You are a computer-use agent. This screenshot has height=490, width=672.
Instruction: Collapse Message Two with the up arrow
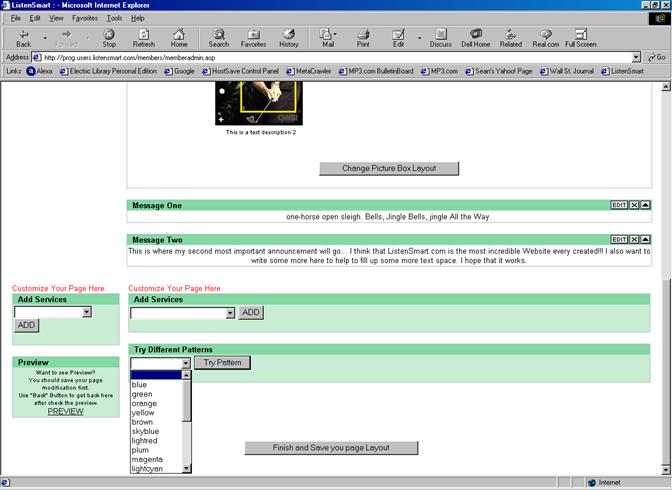pos(645,240)
